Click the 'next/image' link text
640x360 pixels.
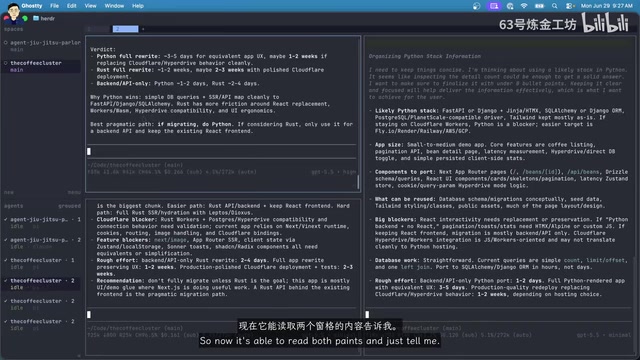[170, 240]
